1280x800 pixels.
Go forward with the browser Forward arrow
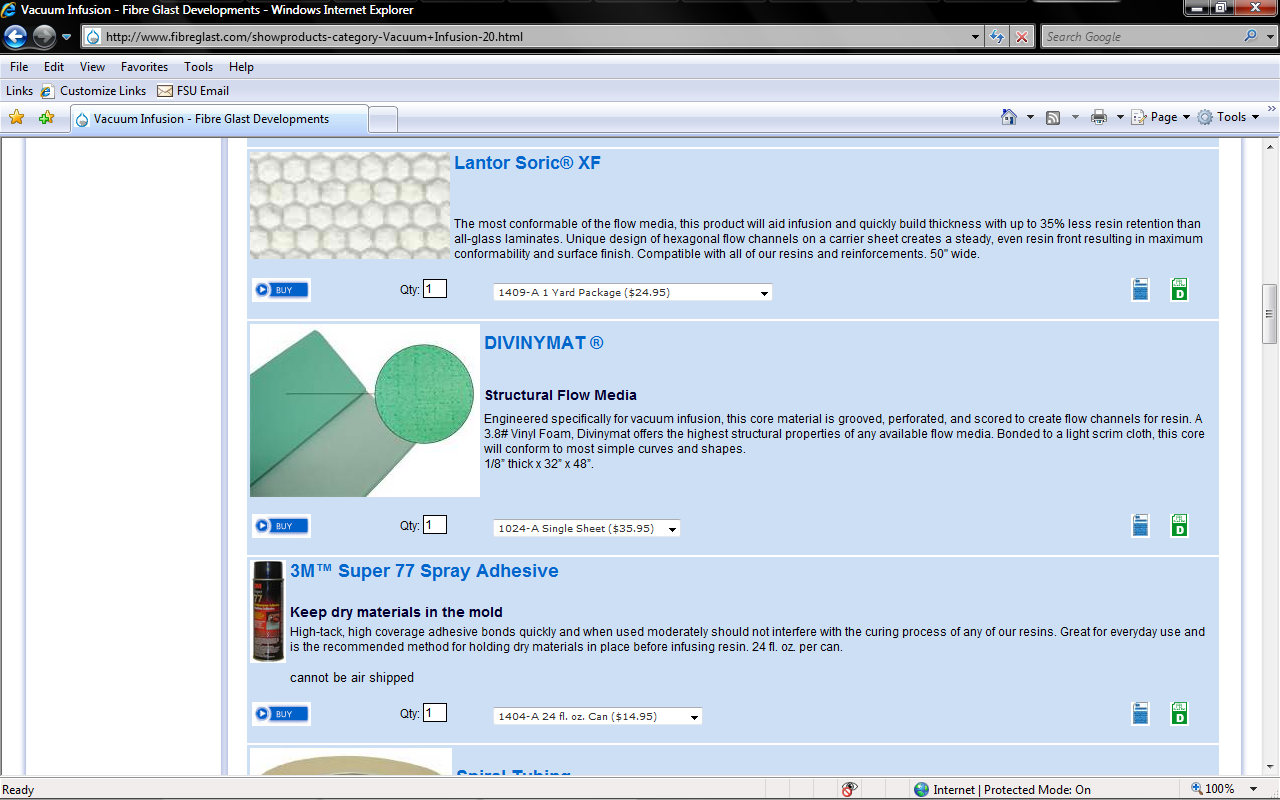pyautogui.click(x=44, y=37)
